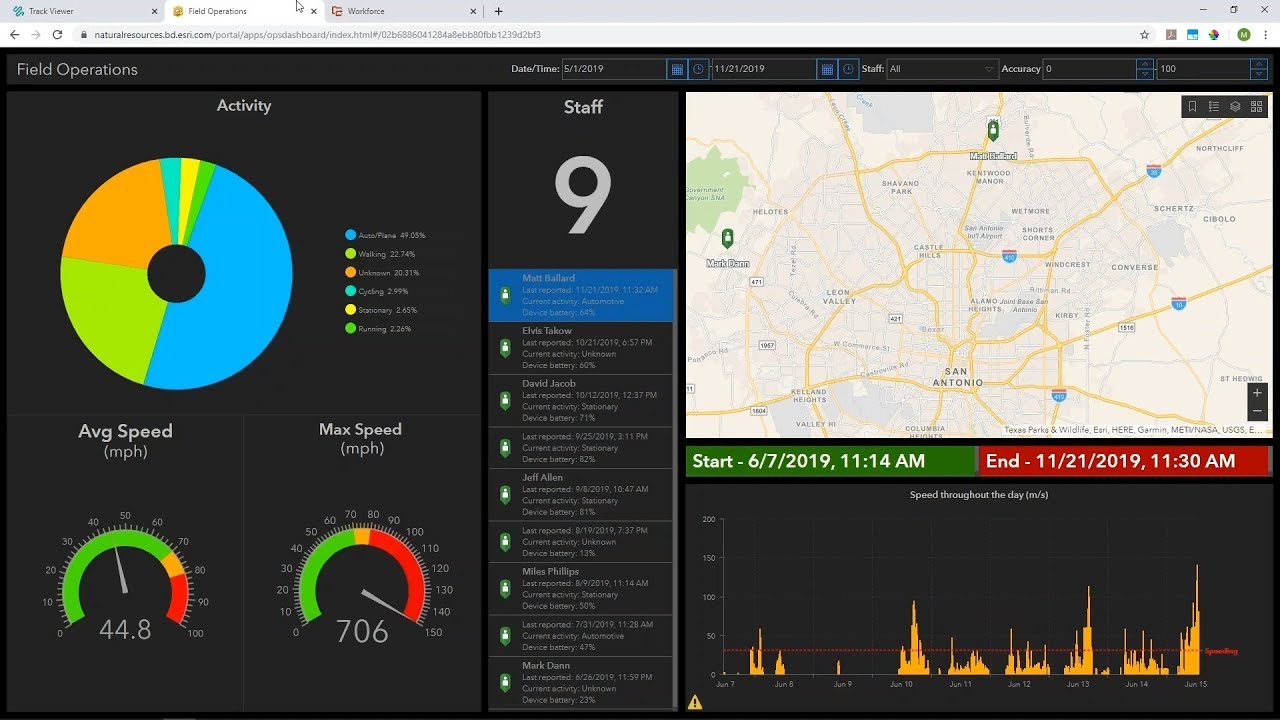Decrease the Accuracy minimum value
The width and height of the screenshot is (1280, 720).
pos(1145,75)
